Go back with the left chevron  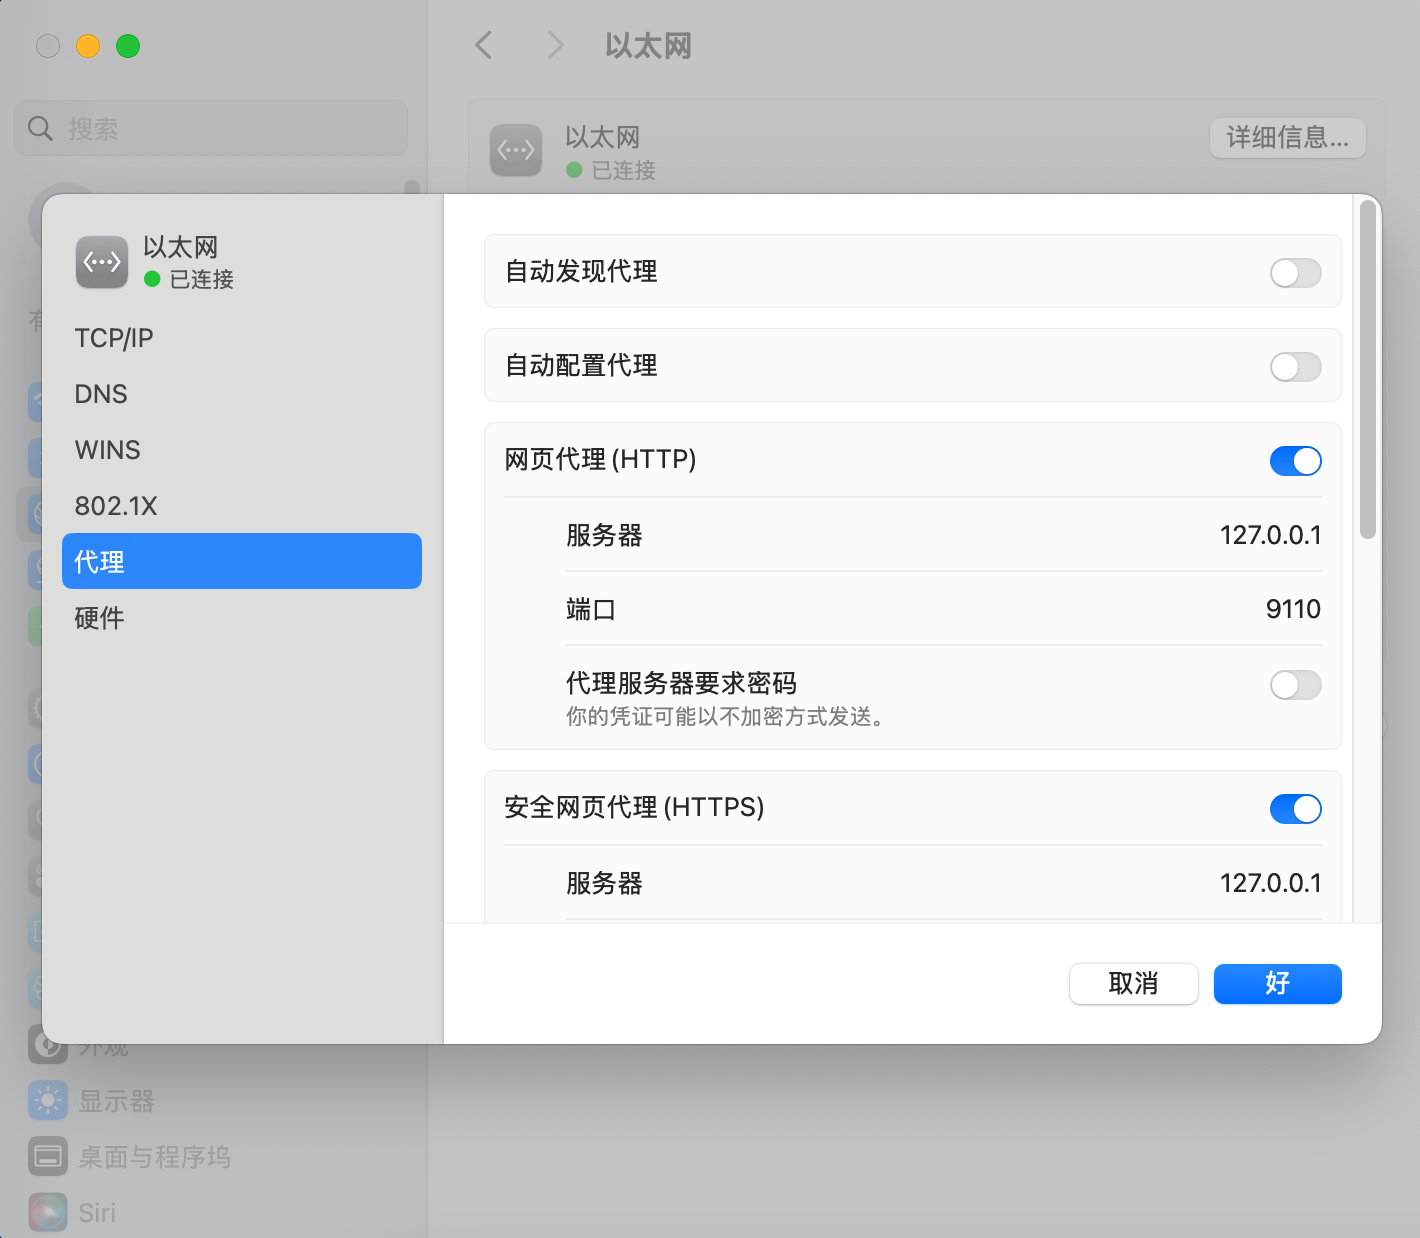click(484, 45)
